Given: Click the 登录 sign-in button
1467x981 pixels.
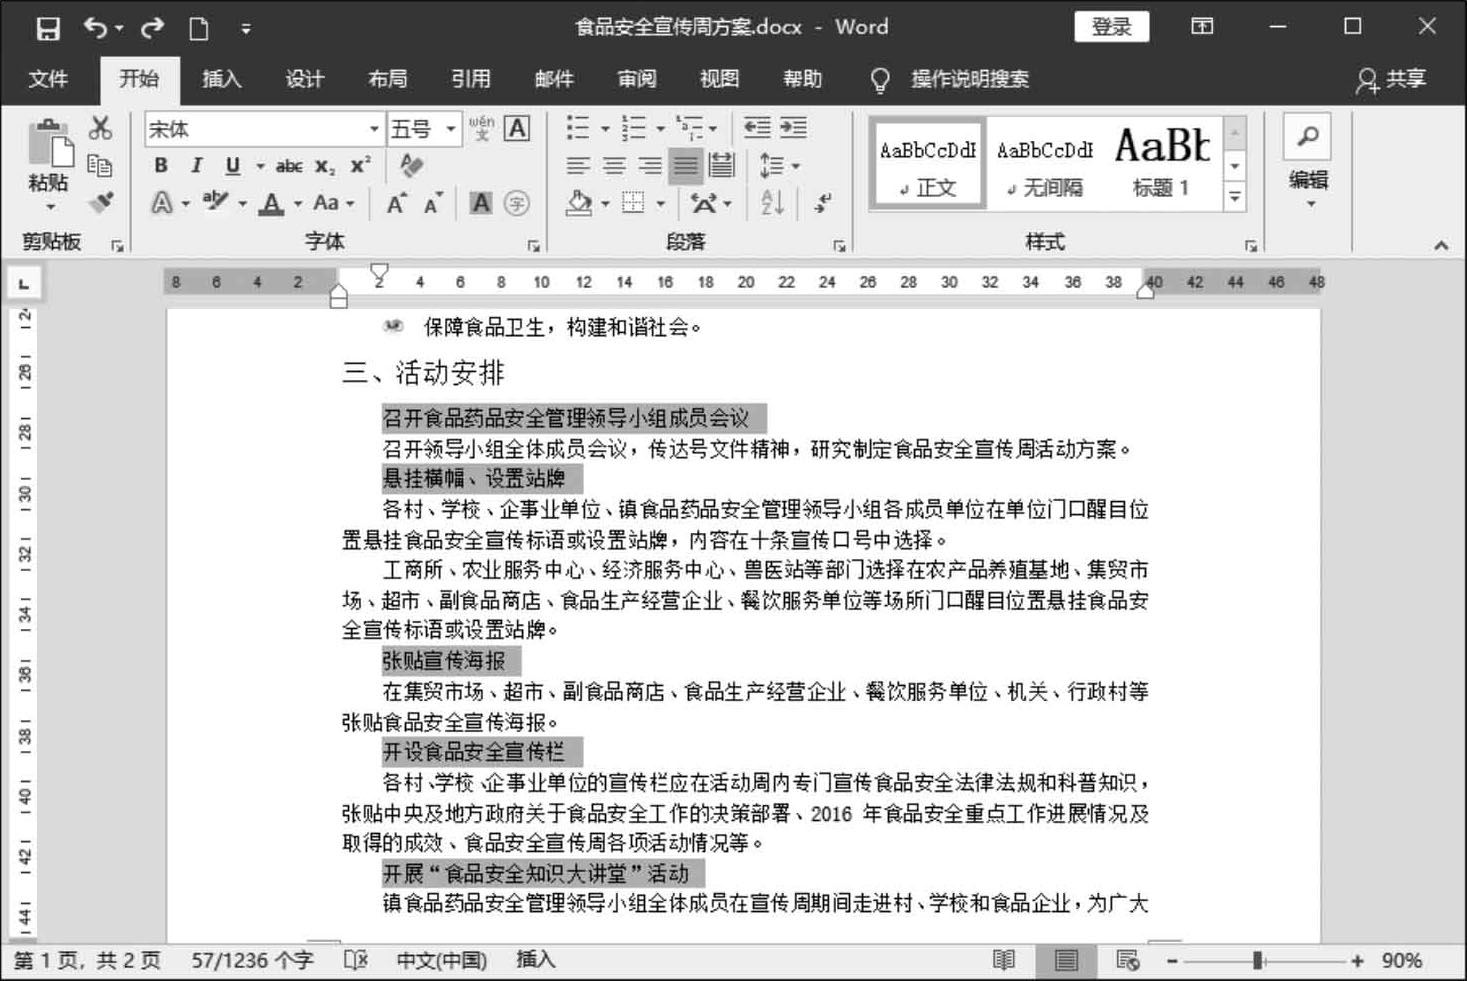Looking at the screenshot, I should pyautogui.click(x=1111, y=27).
